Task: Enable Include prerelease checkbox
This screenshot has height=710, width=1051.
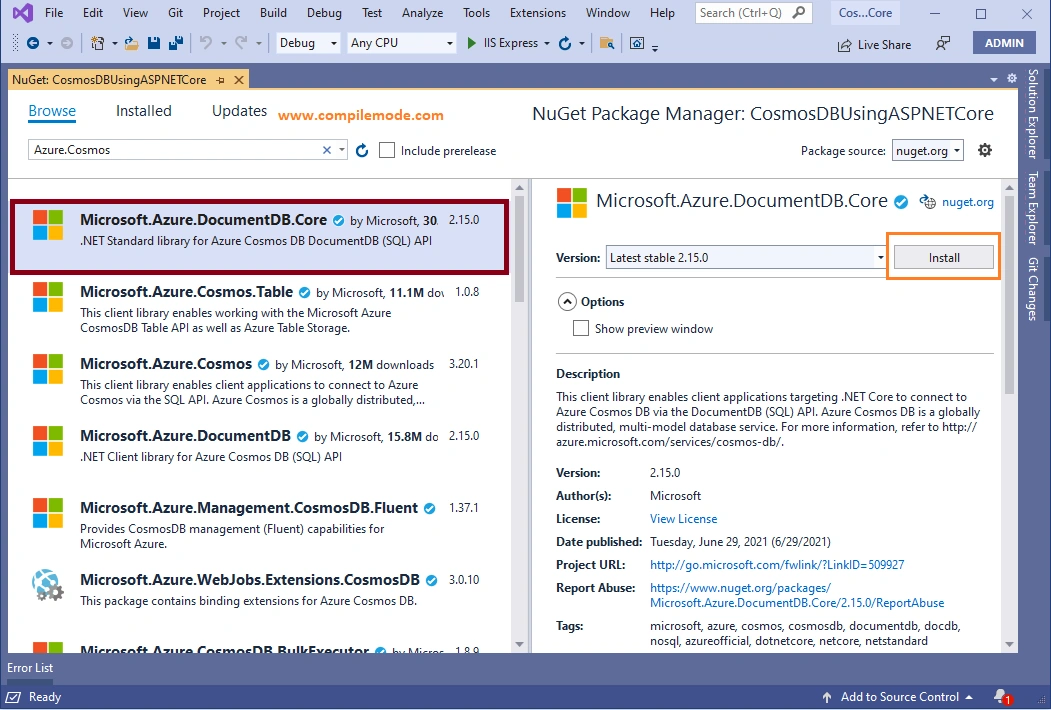Action: coord(387,150)
